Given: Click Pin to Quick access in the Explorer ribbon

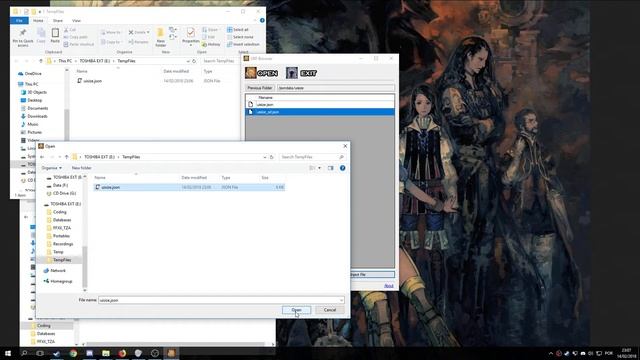Looking at the screenshot, I should pyautogui.click(x=23, y=37).
